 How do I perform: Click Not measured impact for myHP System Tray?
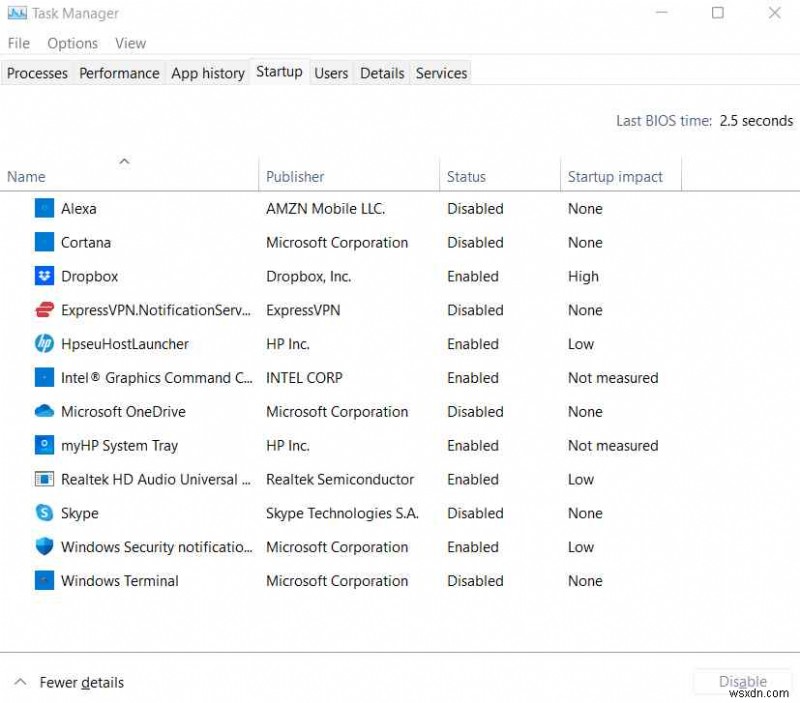[x=613, y=445]
